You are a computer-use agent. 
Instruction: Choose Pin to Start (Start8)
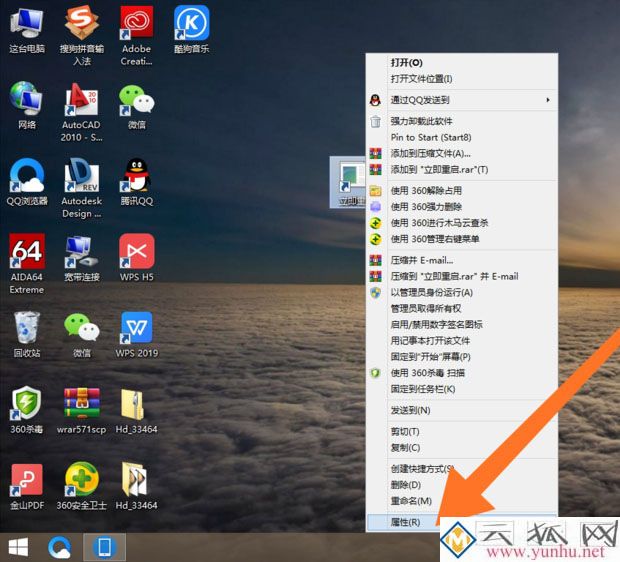click(462, 137)
